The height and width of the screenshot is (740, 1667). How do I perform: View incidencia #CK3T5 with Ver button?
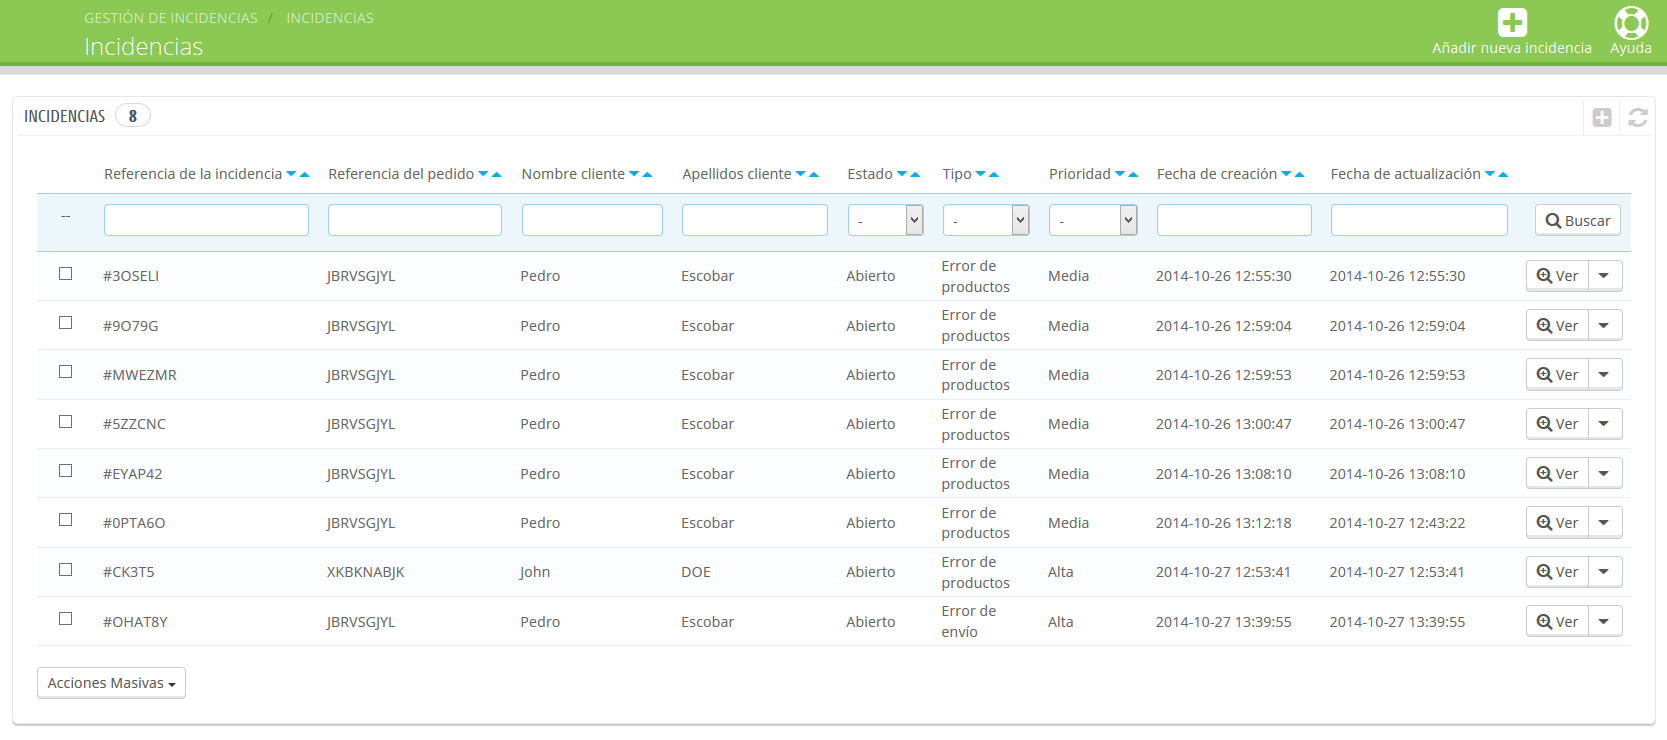click(x=1557, y=572)
